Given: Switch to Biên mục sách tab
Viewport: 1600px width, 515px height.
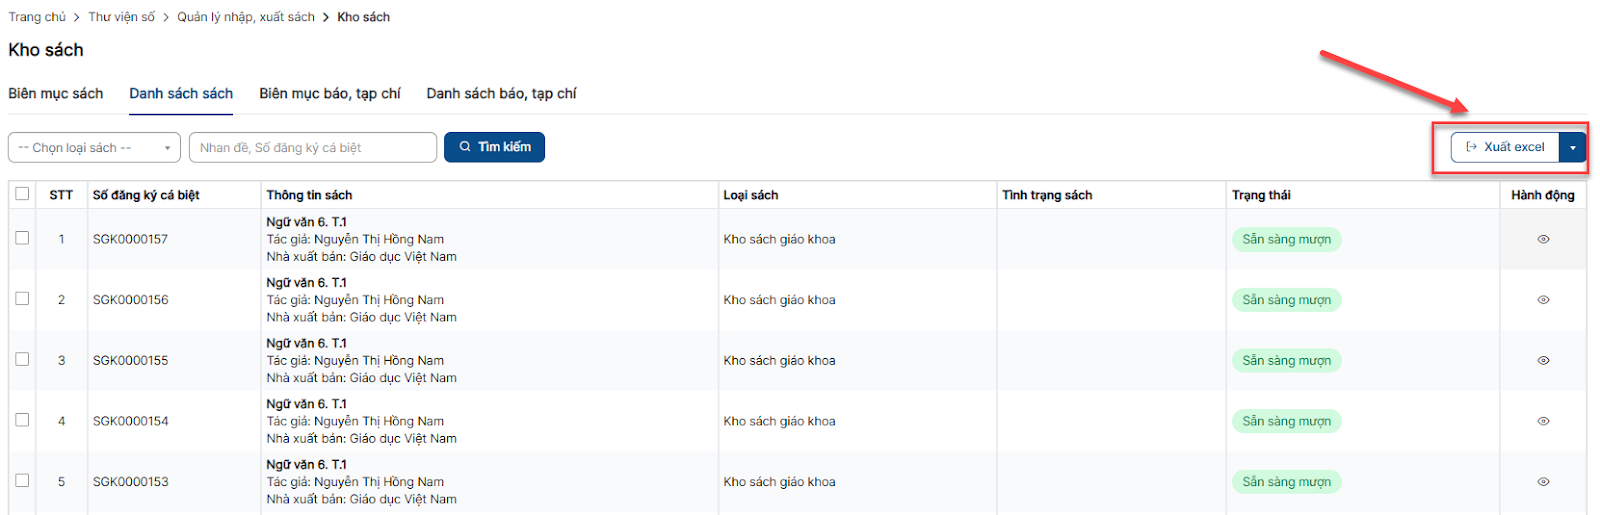Looking at the screenshot, I should [56, 93].
